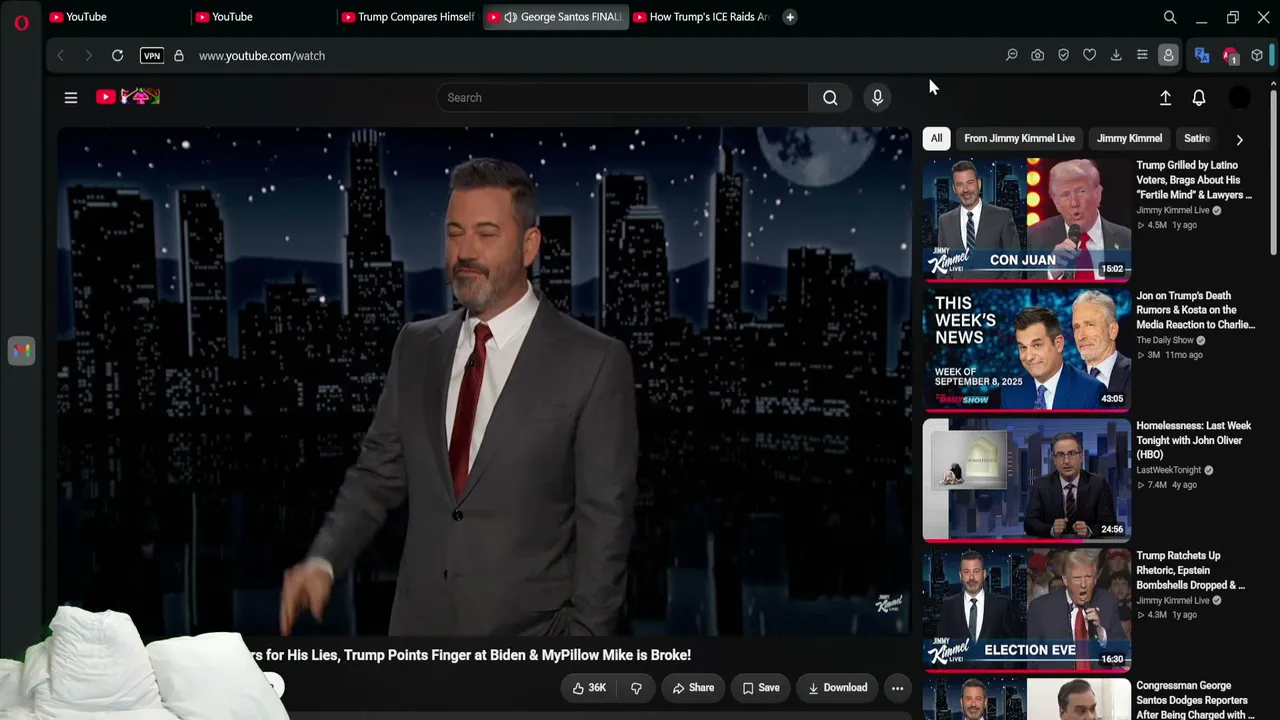
Task: Show site security padlock info
Action: (179, 56)
